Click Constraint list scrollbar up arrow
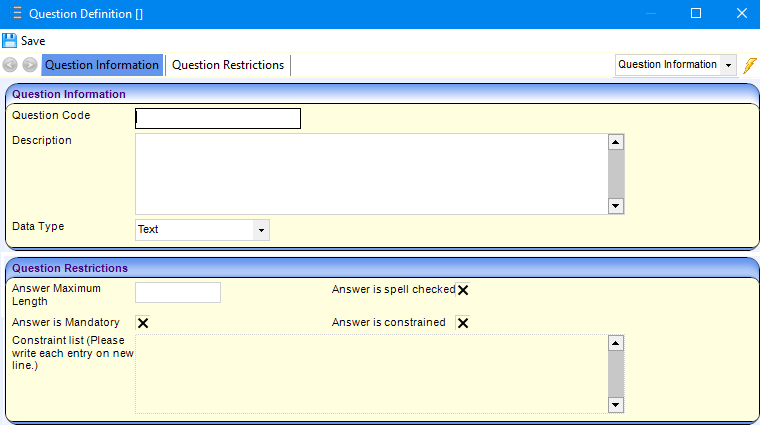Image resolution: width=760 pixels, height=425 pixels. click(x=616, y=343)
